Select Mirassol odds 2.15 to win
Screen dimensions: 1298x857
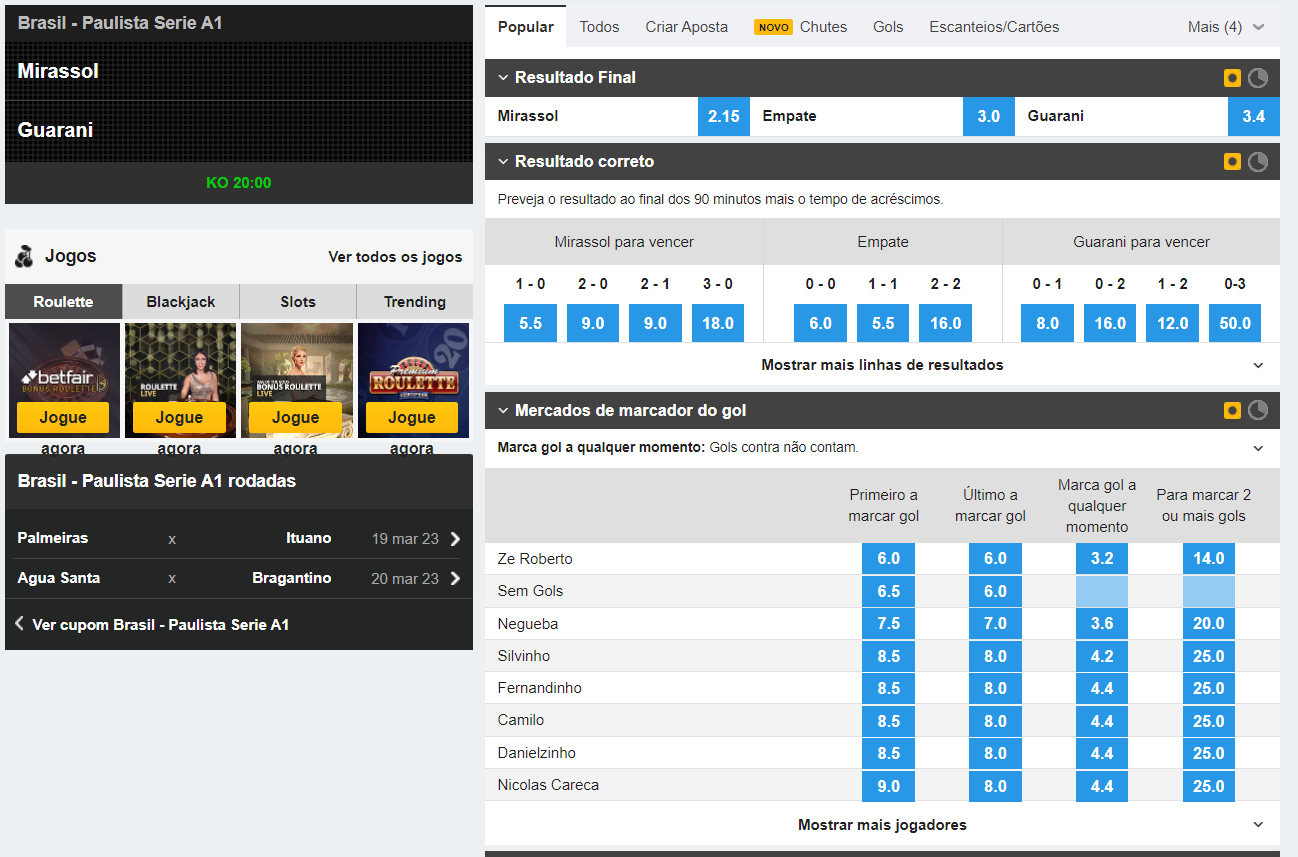(x=723, y=117)
